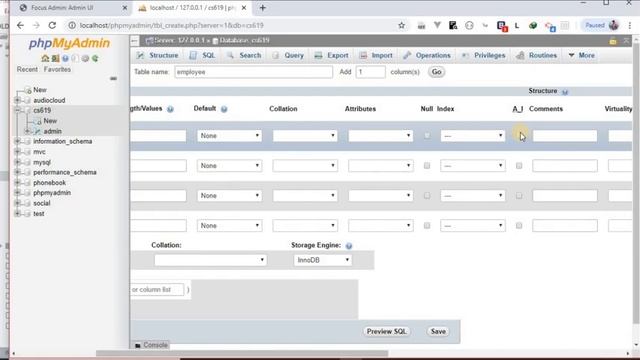The width and height of the screenshot is (640, 360).
Task: Toggle the A_I checkbox in first column row
Action: tap(519, 136)
